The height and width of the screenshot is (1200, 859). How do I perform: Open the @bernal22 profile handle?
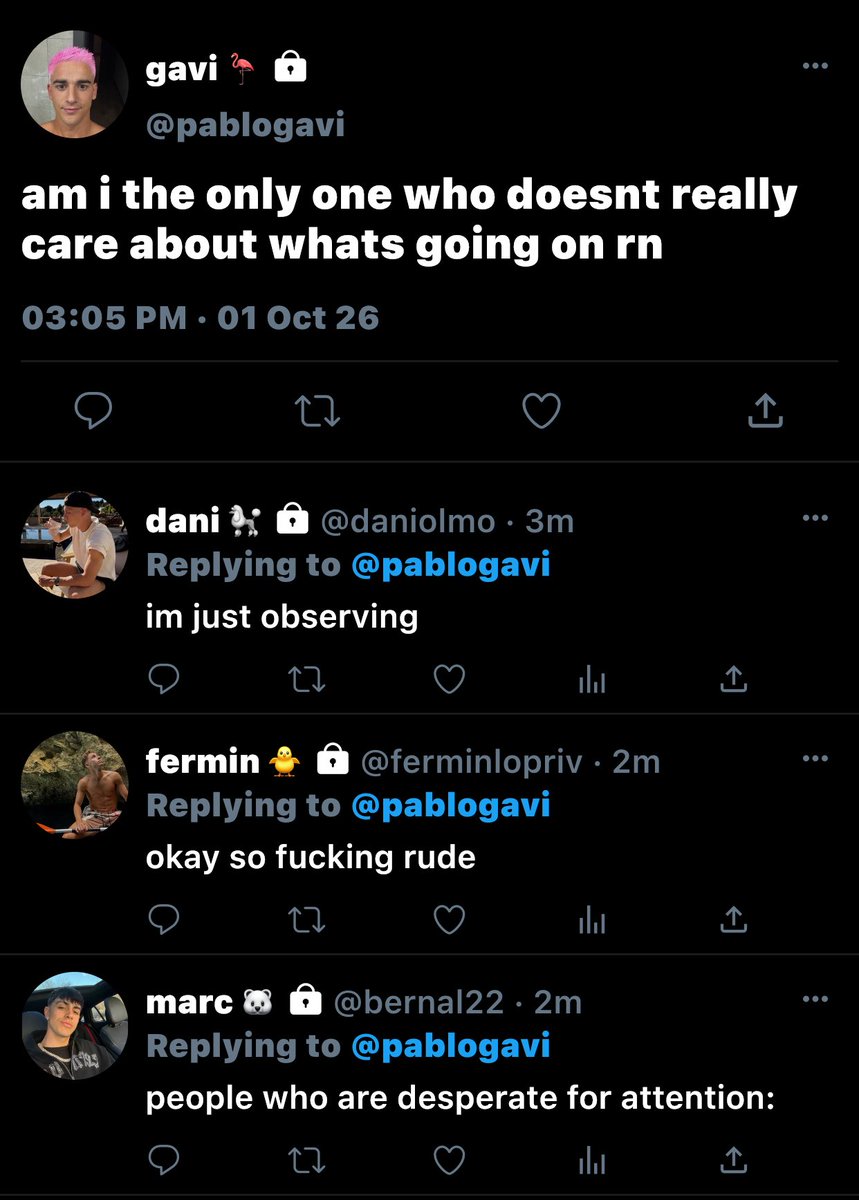[x=418, y=1002]
